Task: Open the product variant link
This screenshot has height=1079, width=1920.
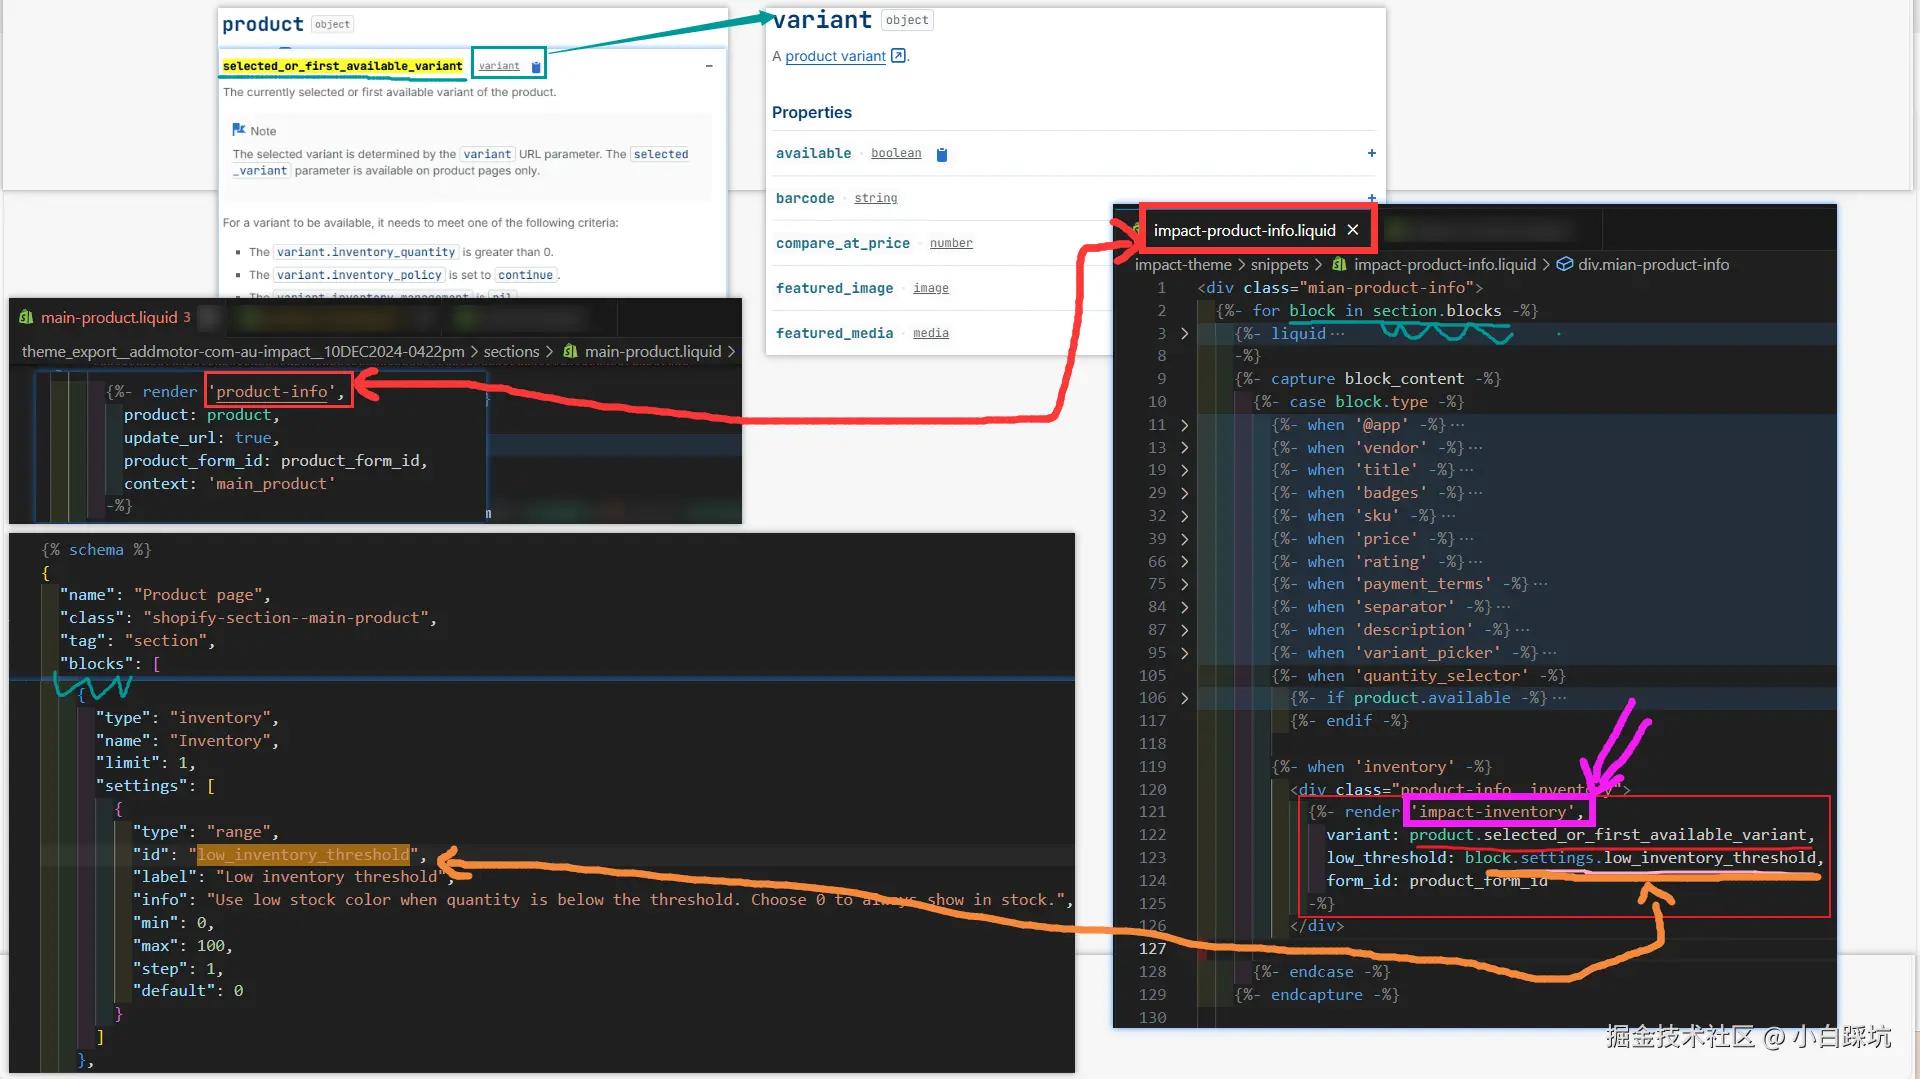Action: [835, 56]
